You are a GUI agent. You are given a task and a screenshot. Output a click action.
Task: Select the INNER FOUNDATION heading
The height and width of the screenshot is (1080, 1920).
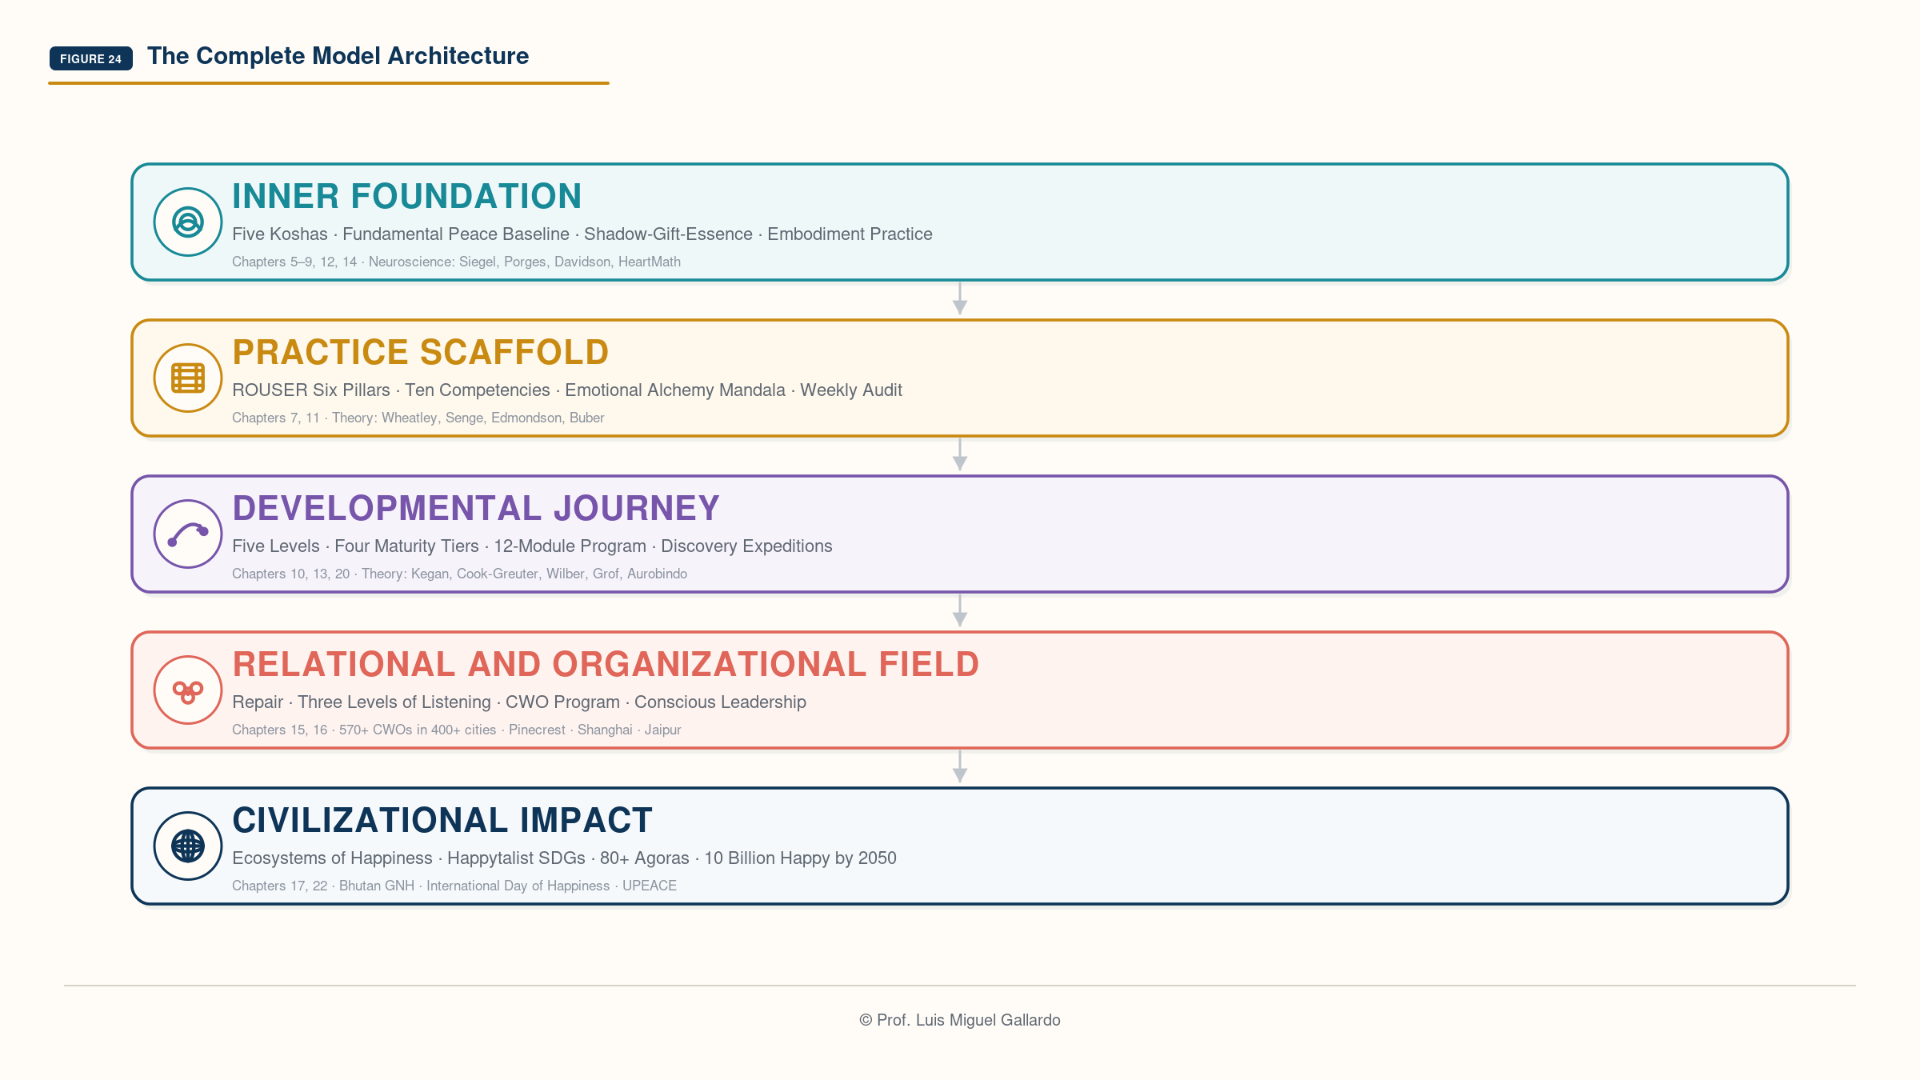(407, 196)
